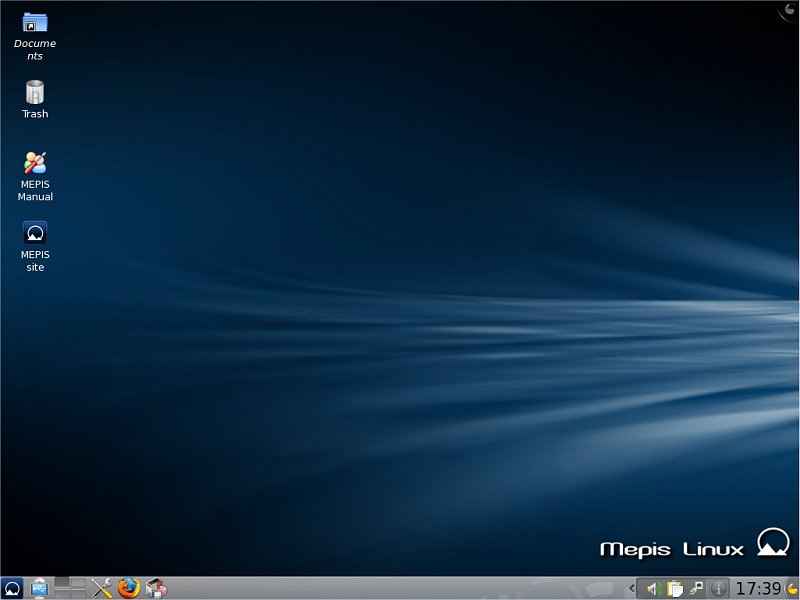Open the panel icon right of Firefox

click(156, 588)
